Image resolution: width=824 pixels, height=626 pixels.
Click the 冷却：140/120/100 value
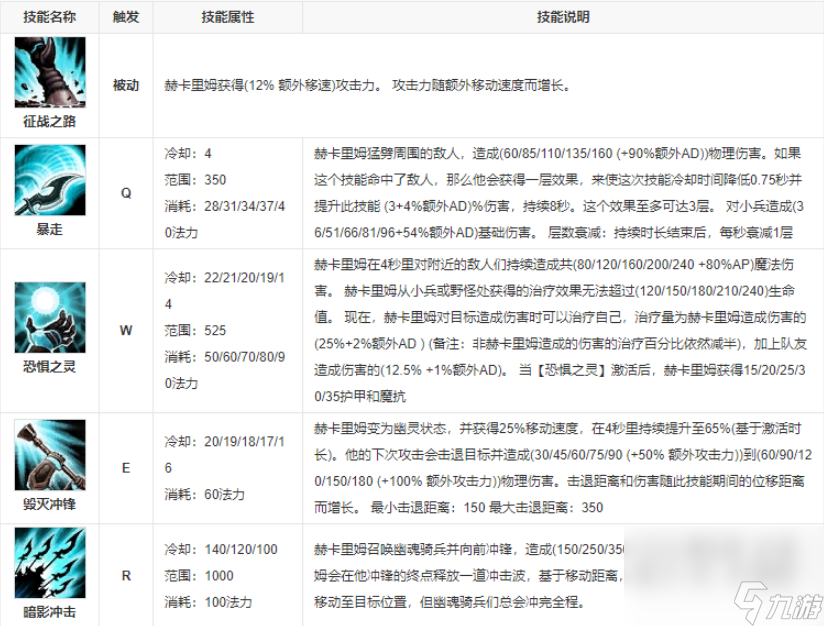coord(221,549)
